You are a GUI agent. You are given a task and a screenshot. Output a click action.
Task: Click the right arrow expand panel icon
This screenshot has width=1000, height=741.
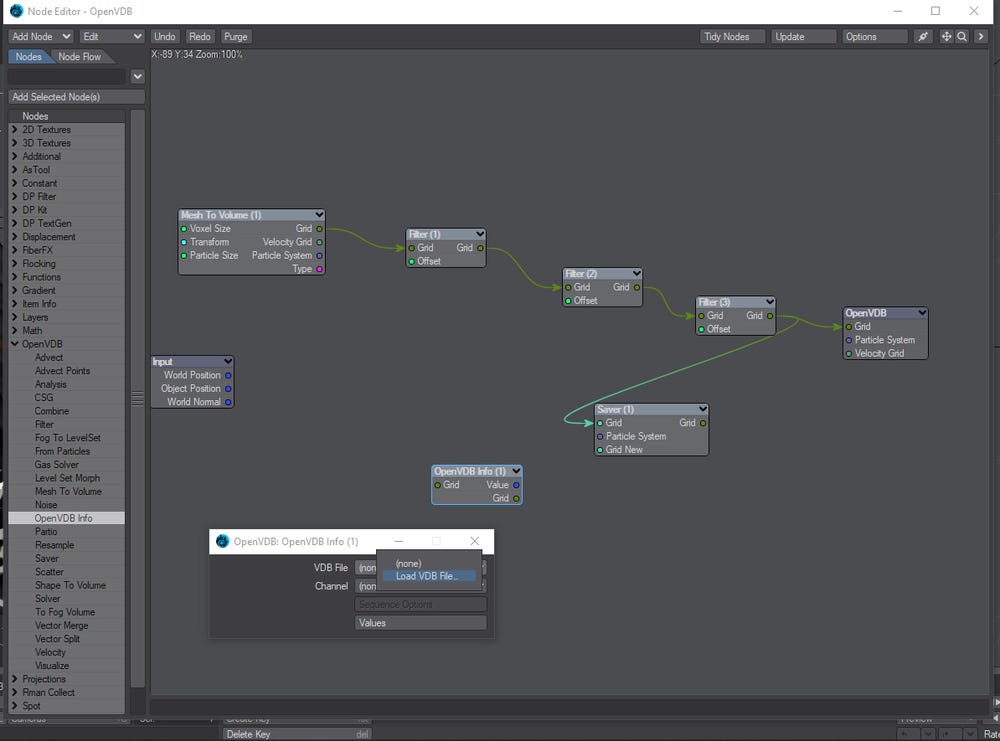point(981,36)
